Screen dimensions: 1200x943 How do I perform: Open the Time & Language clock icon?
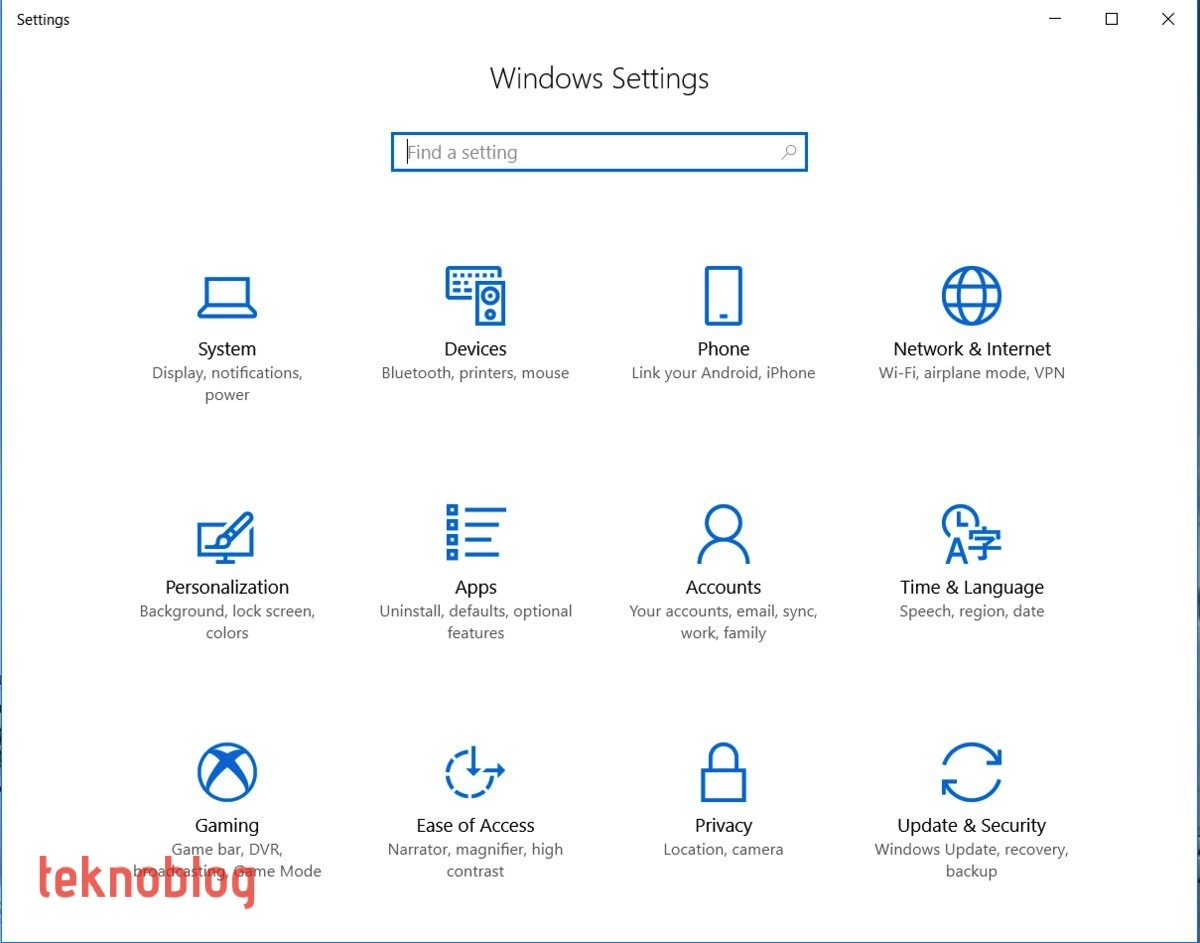pyautogui.click(x=971, y=534)
